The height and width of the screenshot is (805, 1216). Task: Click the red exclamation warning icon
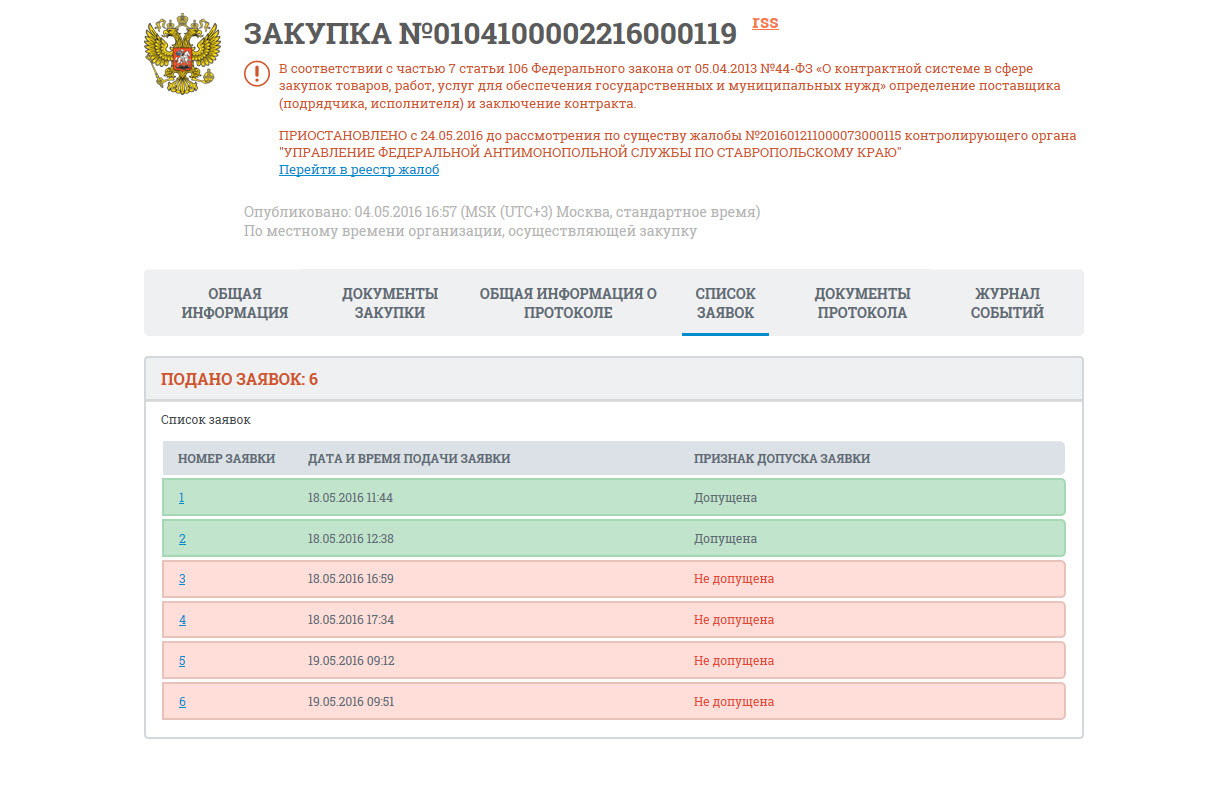point(257,73)
